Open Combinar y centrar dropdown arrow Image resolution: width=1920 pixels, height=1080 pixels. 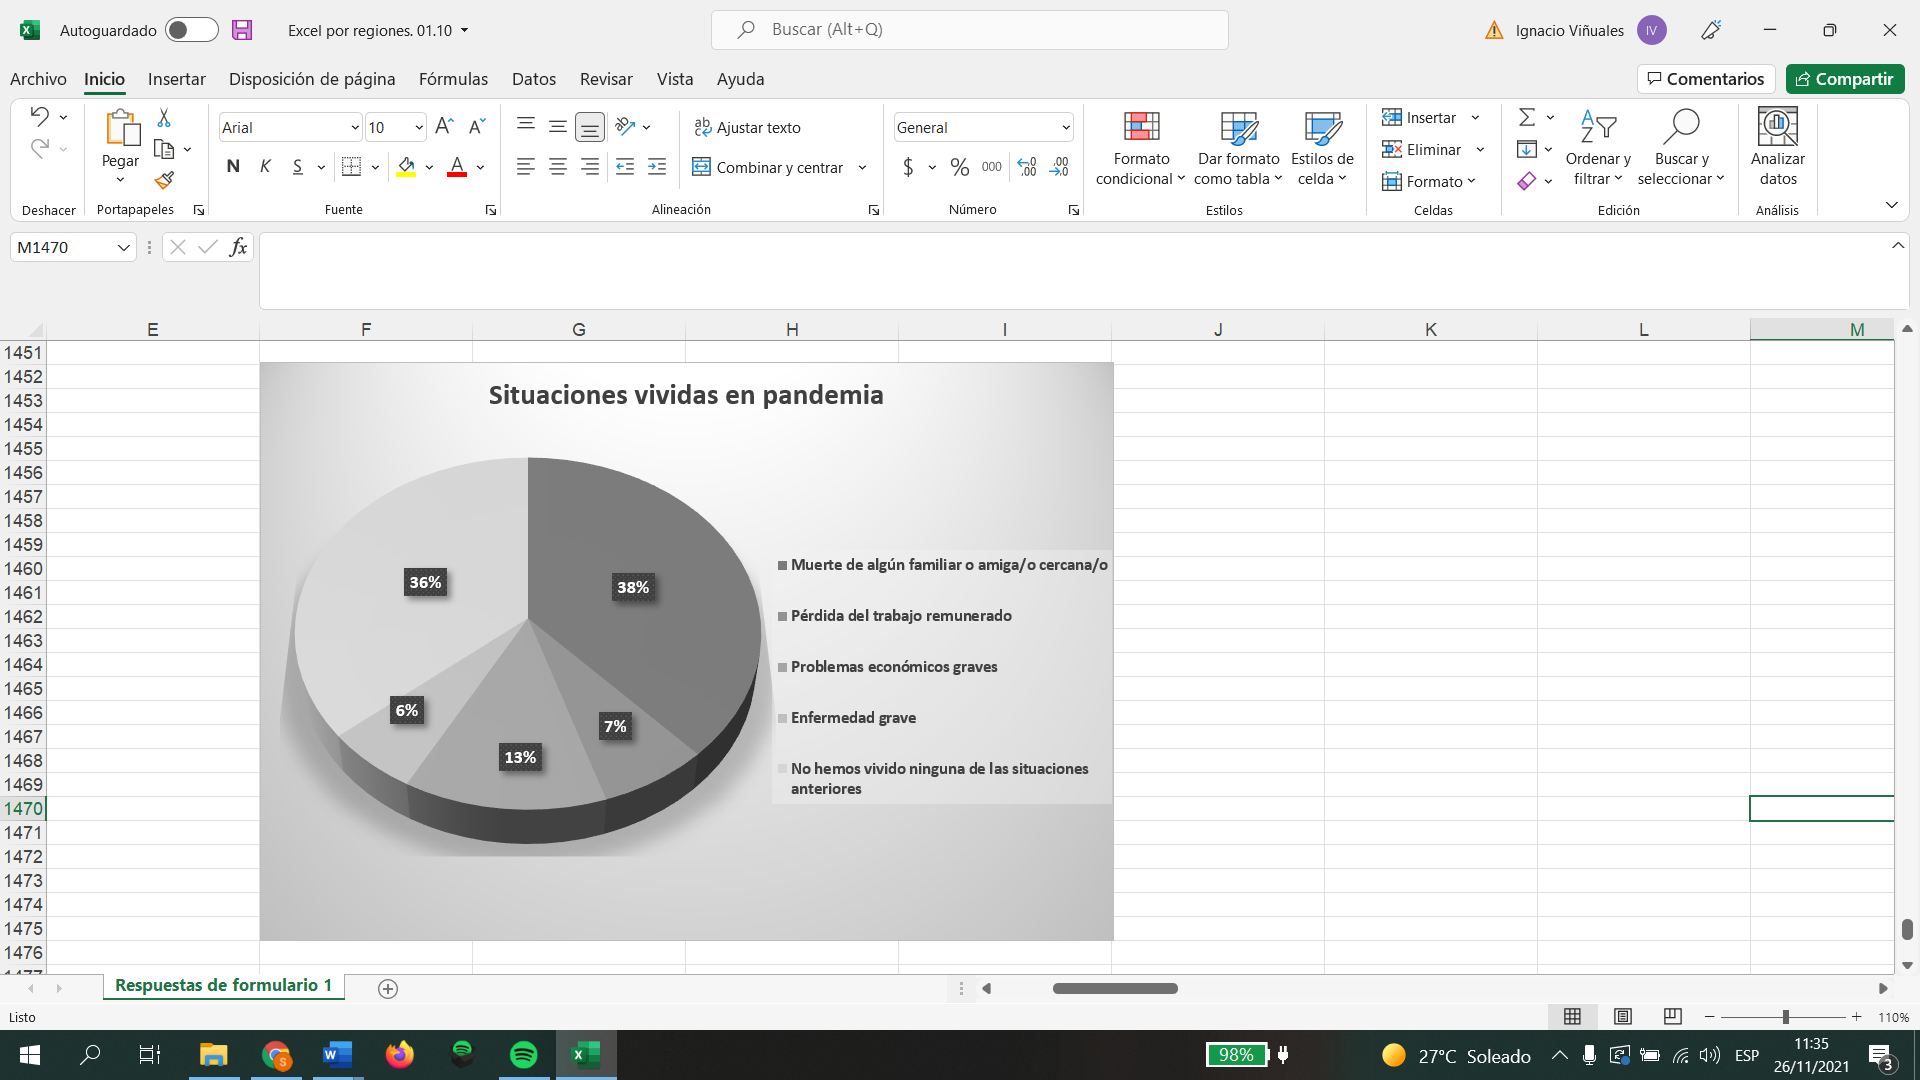(x=862, y=167)
